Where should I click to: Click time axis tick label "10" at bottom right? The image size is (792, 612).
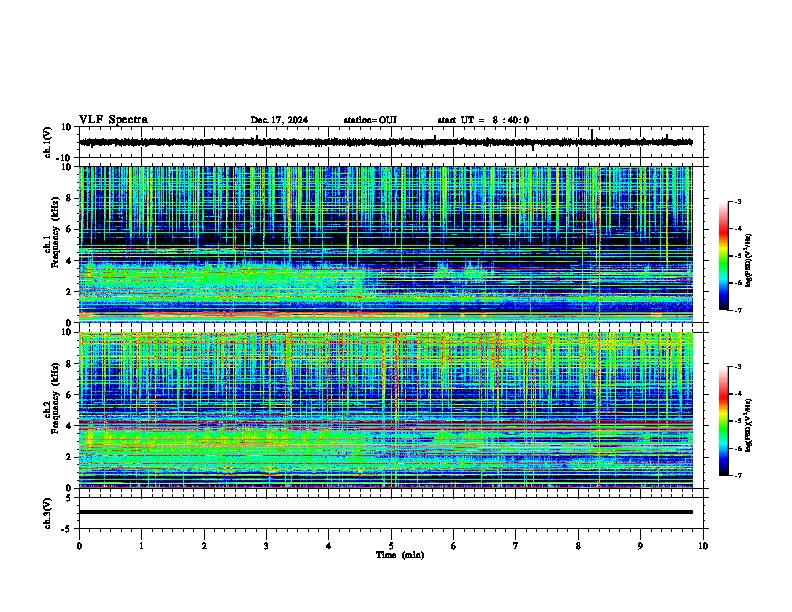click(703, 546)
